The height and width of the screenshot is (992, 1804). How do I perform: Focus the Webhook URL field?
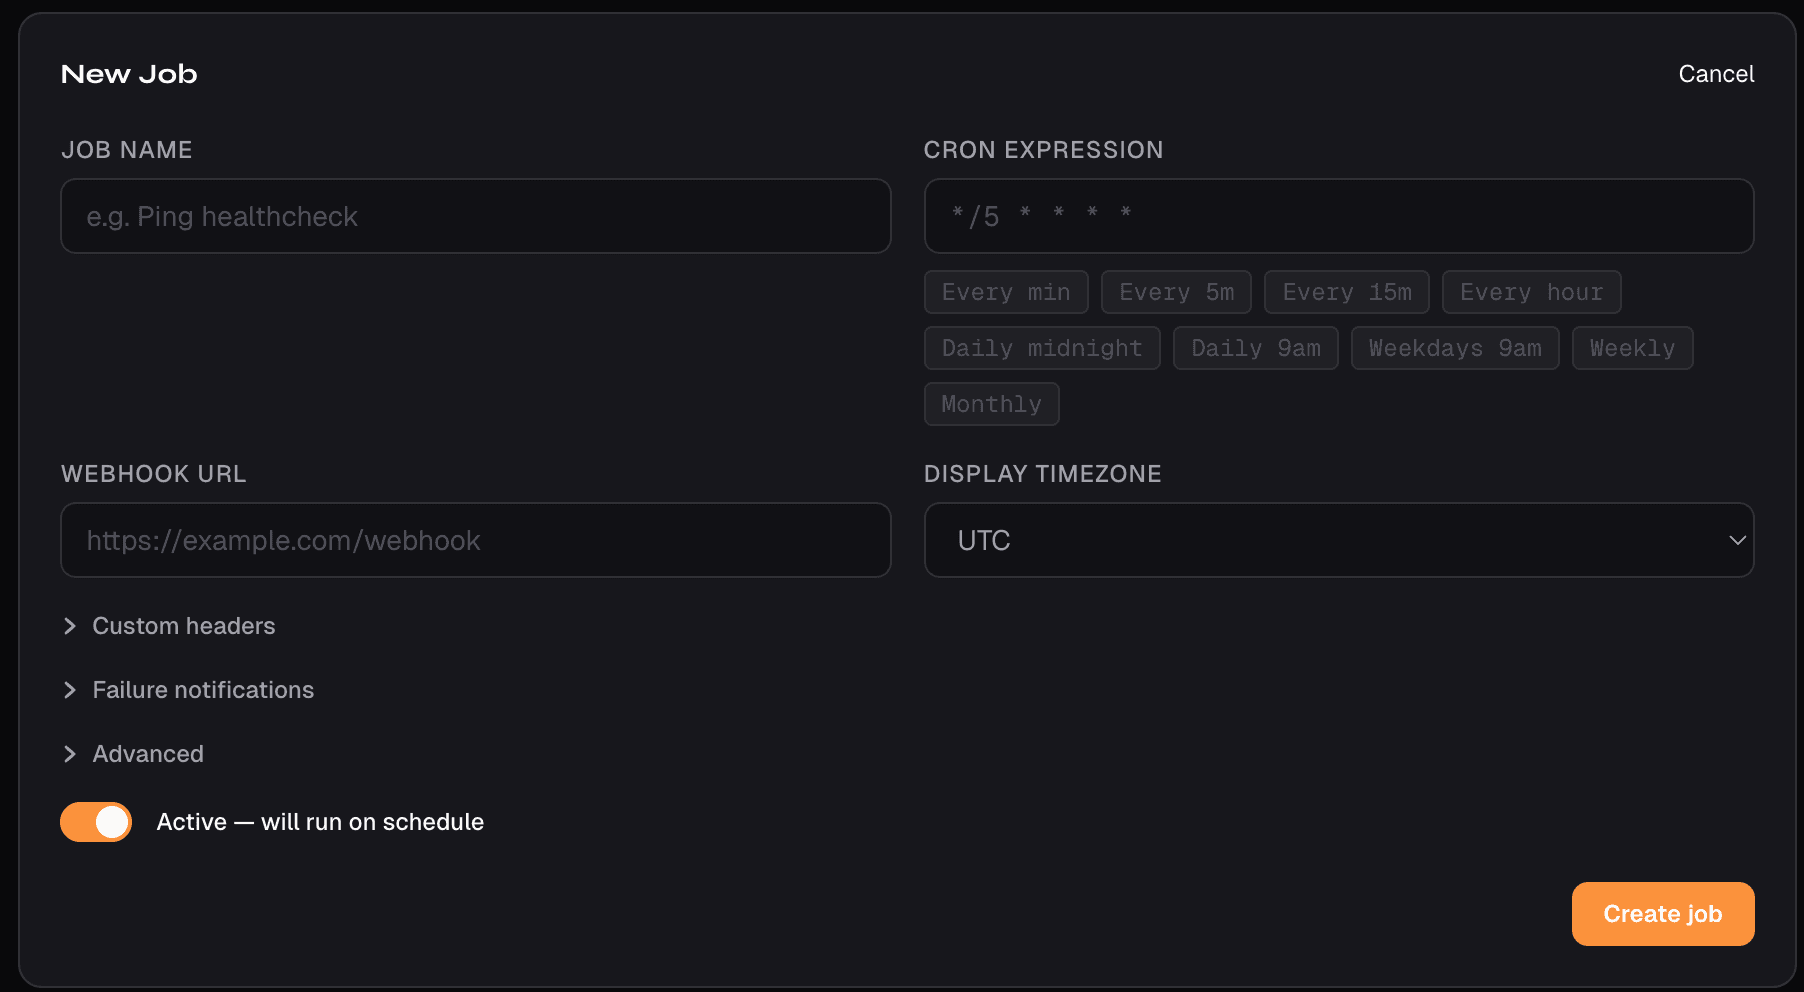point(475,540)
